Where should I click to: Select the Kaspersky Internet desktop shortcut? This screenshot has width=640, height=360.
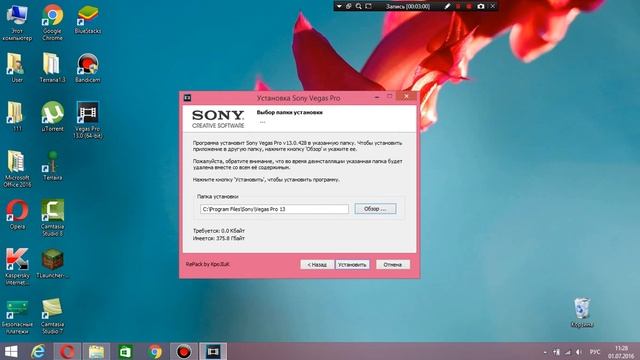pyautogui.click(x=17, y=267)
